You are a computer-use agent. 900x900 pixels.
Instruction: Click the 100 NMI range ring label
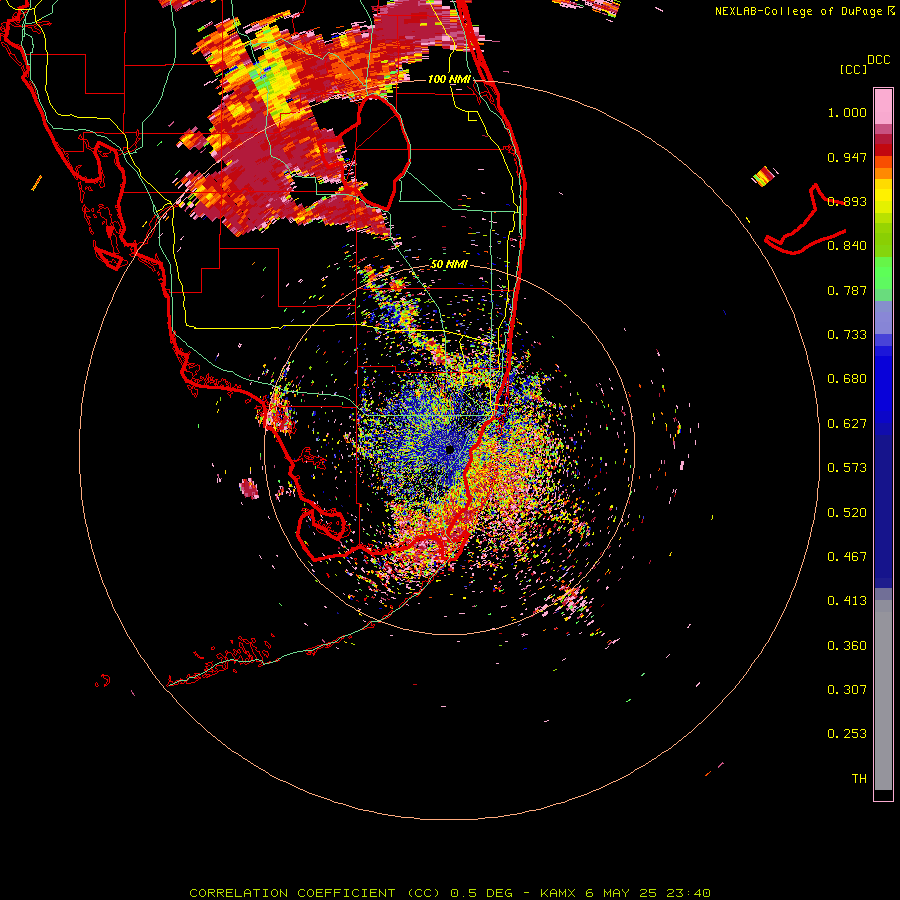[449, 79]
